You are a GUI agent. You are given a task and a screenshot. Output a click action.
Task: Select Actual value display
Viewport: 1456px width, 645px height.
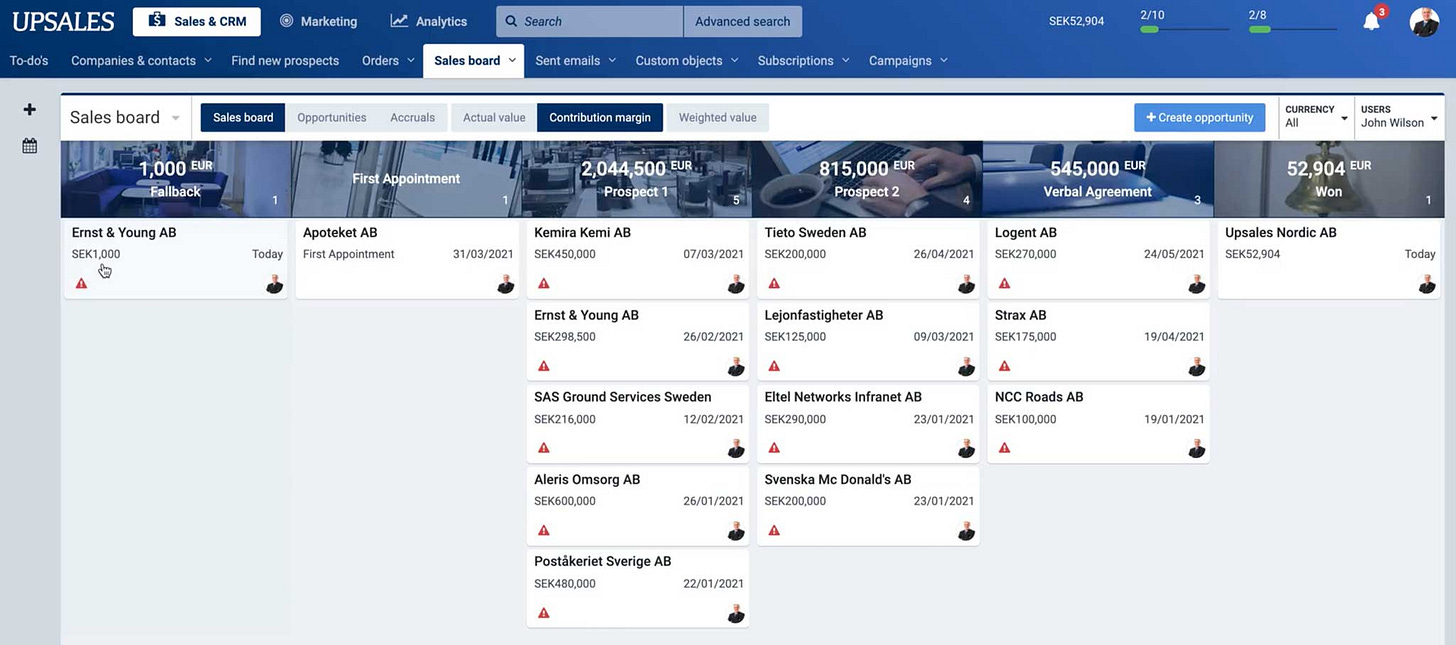click(494, 117)
